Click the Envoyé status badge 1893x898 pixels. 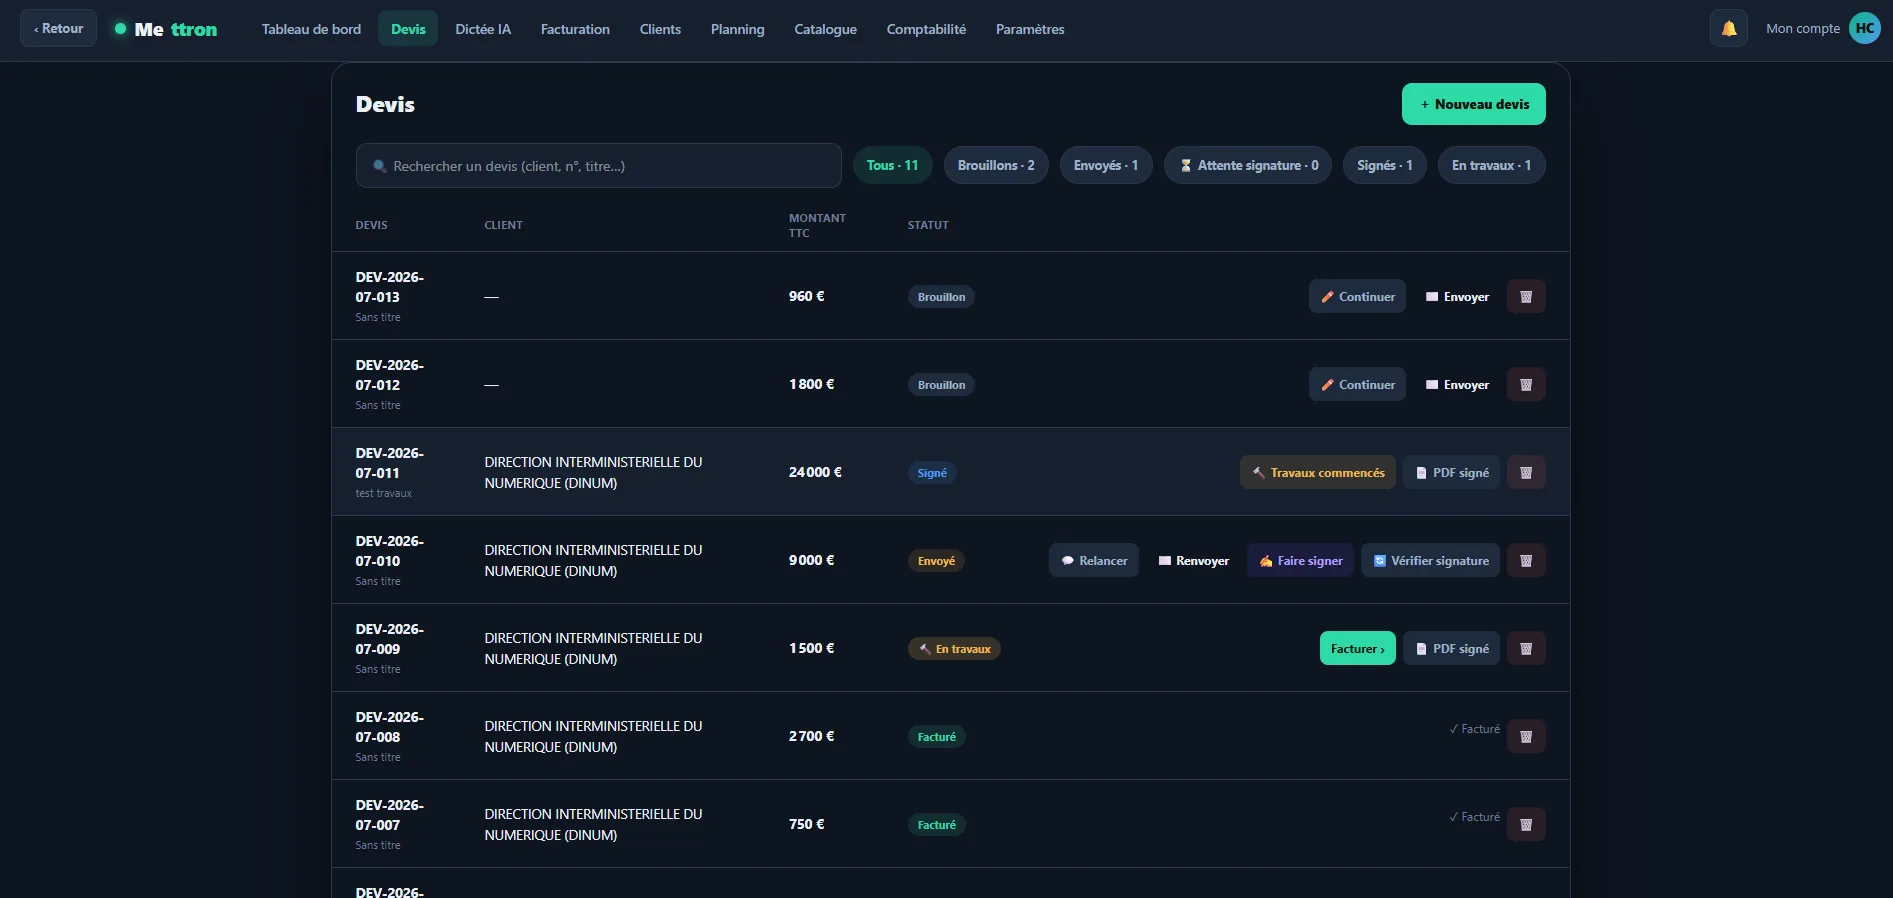[x=936, y=561]
